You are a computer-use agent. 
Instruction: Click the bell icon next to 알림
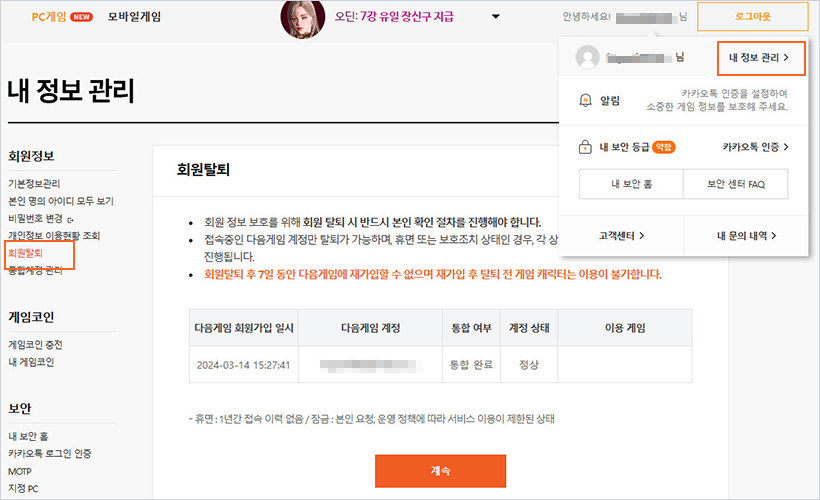(x=586, y=101)
